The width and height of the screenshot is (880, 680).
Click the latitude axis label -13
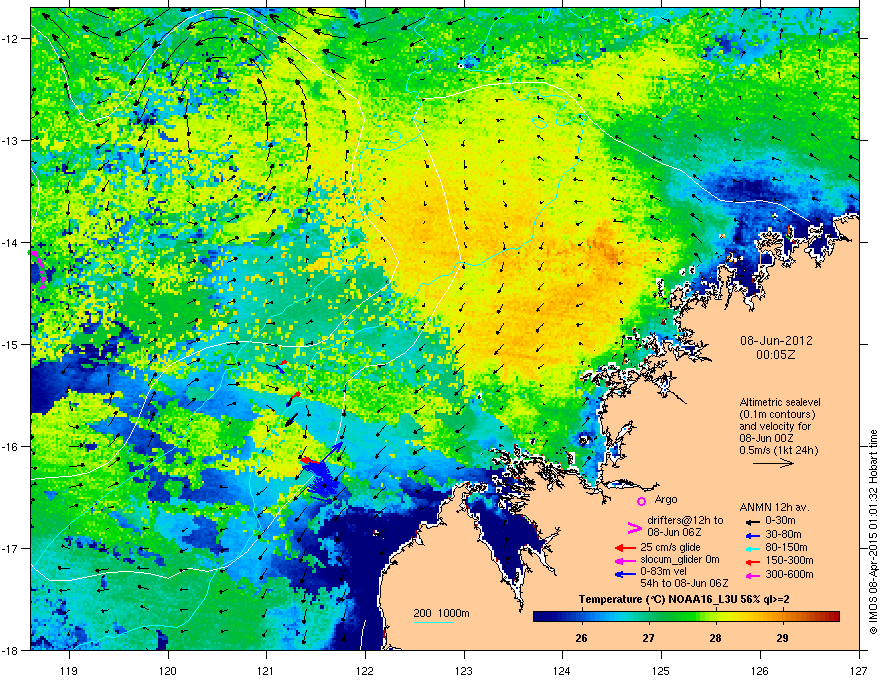(10, 140)
